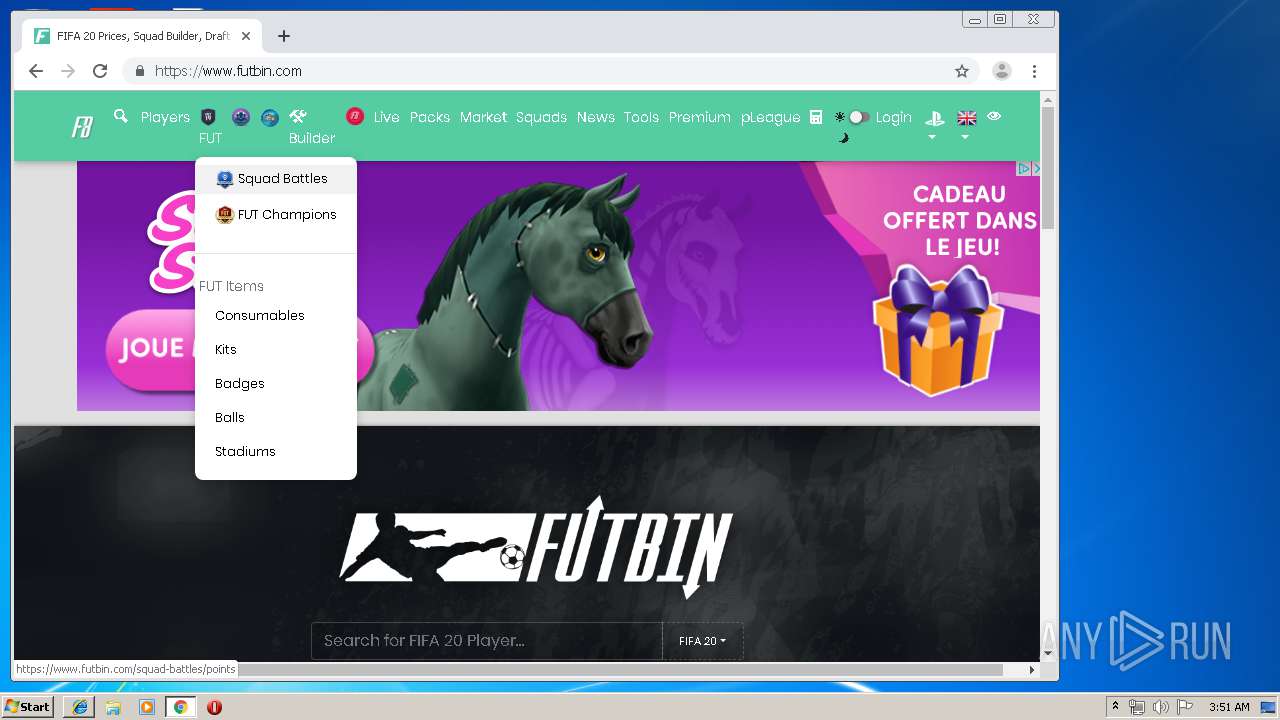The width and height of the screenshot is (1280, 720).
Task: Open Consumables under FUT Items
Action: coord(259,315)
